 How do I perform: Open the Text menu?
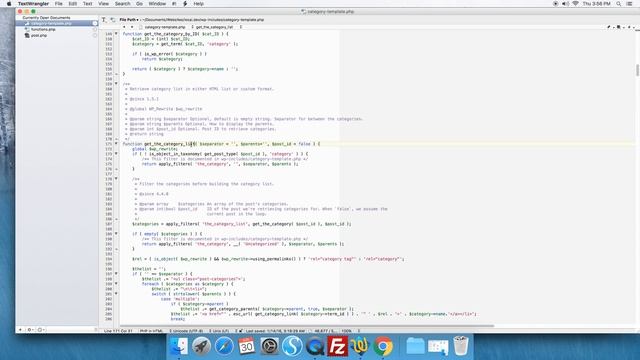[87, 4]
